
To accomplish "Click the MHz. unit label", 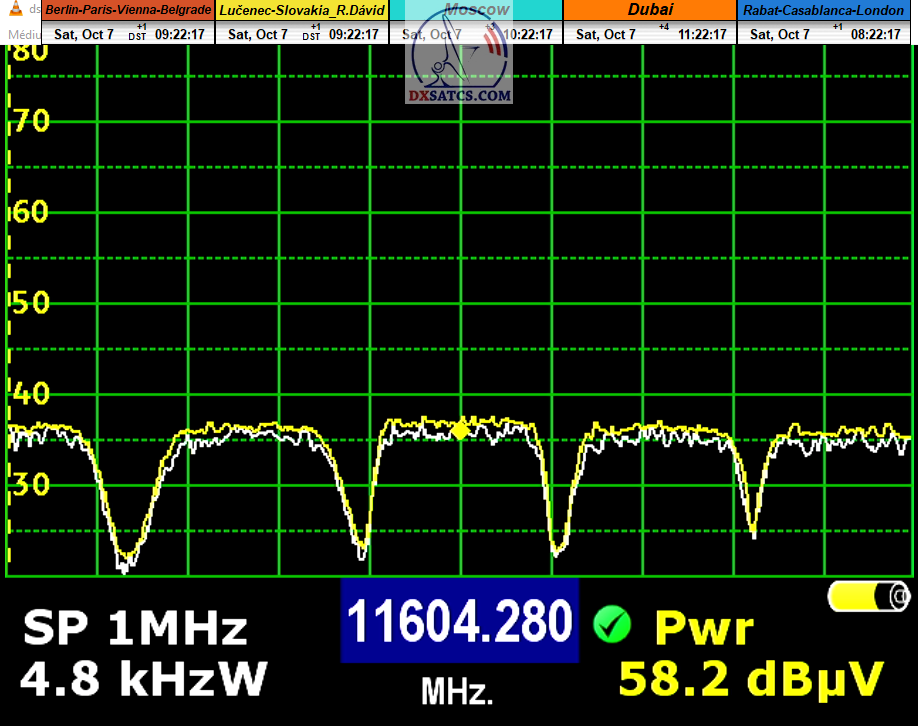I will click(x=457, y=691).
